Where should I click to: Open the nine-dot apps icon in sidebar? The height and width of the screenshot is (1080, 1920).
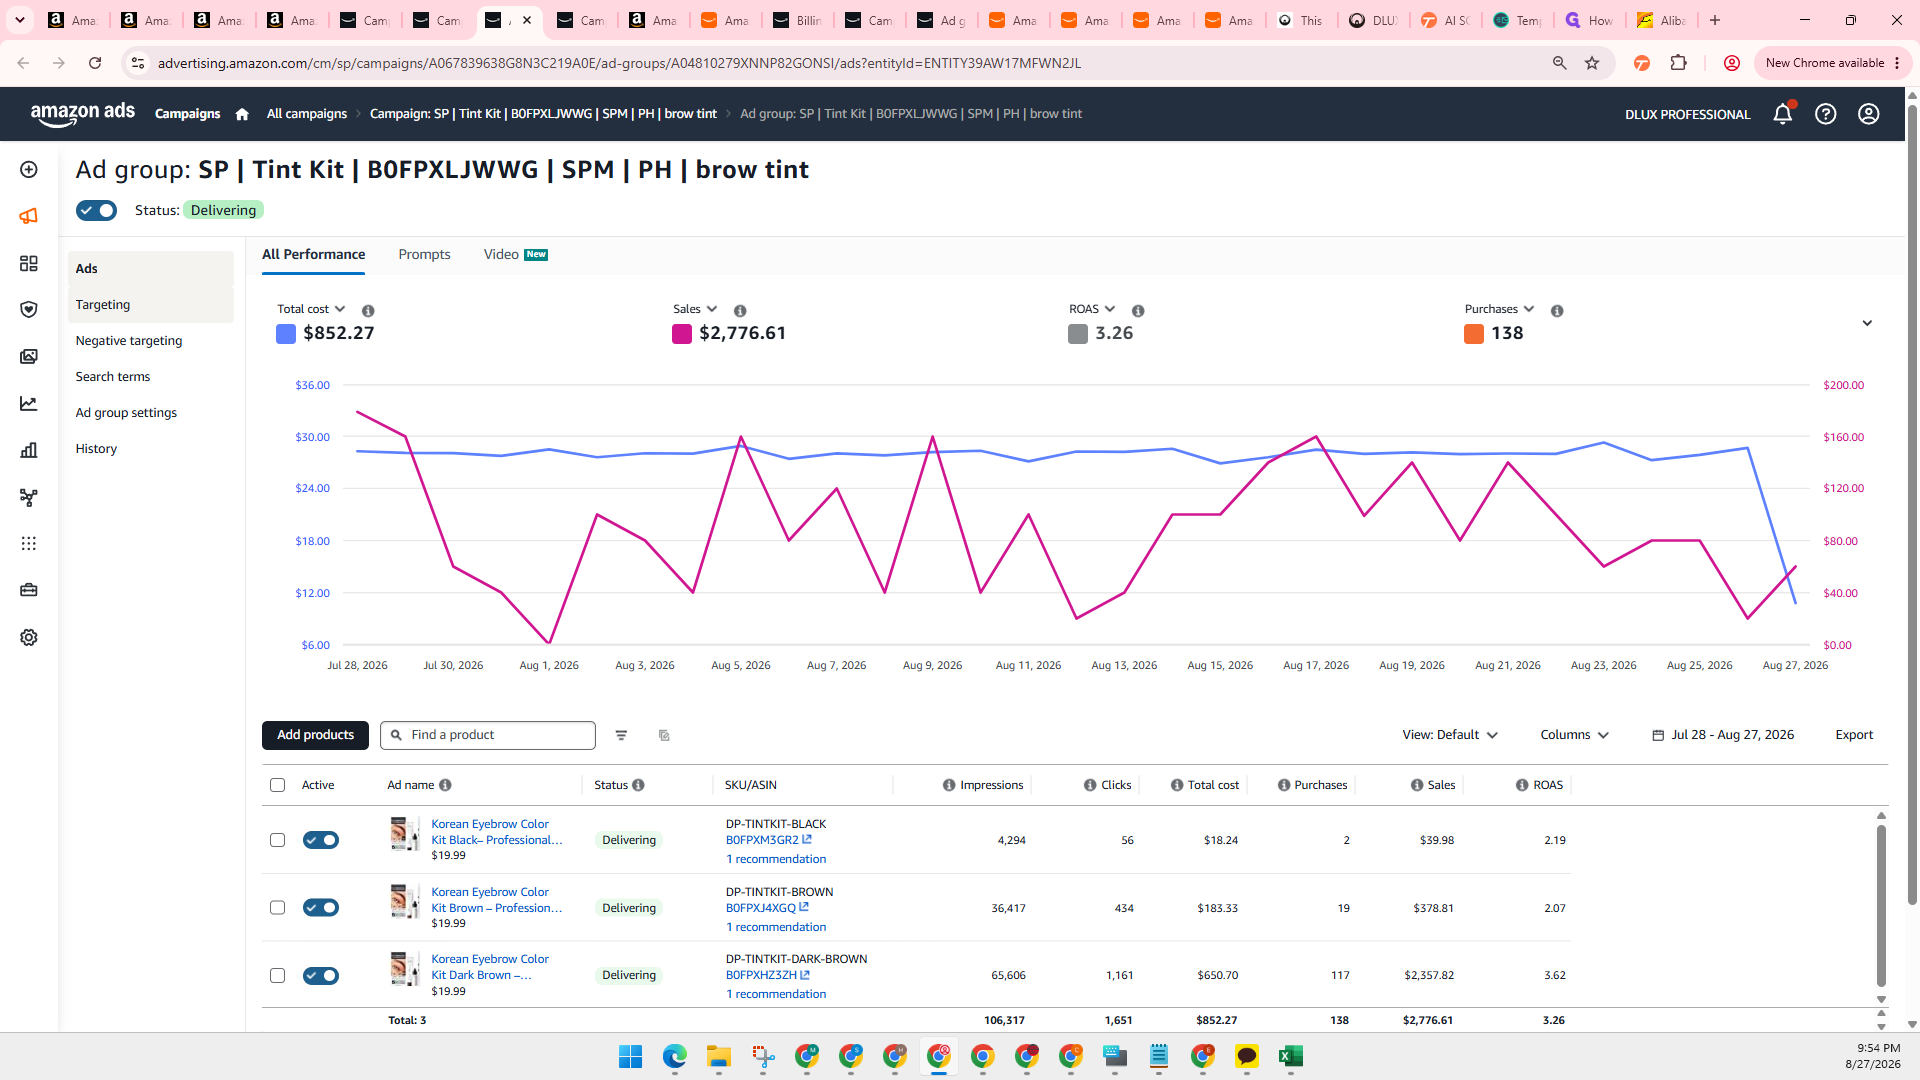[x=29, y=544]
